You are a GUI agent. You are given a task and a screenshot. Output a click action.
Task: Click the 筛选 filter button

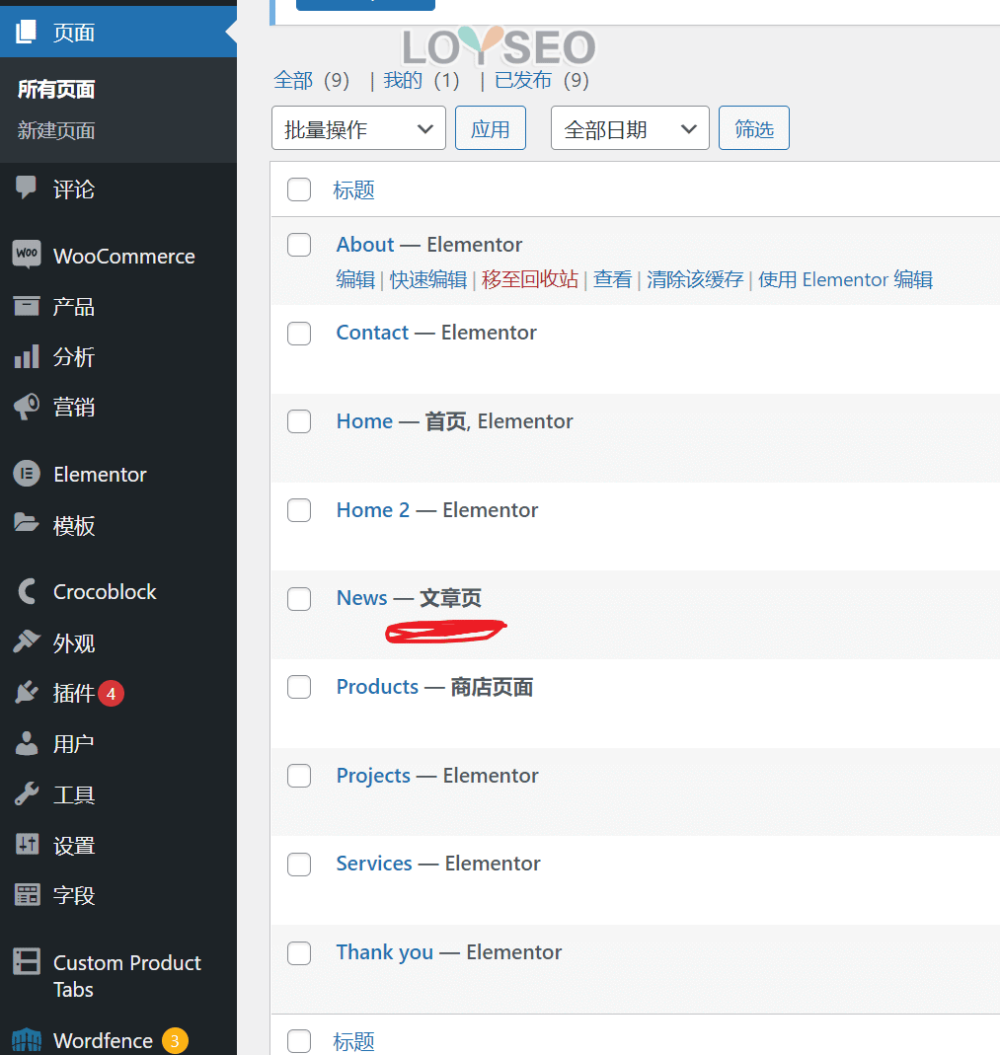coord(754,128)
